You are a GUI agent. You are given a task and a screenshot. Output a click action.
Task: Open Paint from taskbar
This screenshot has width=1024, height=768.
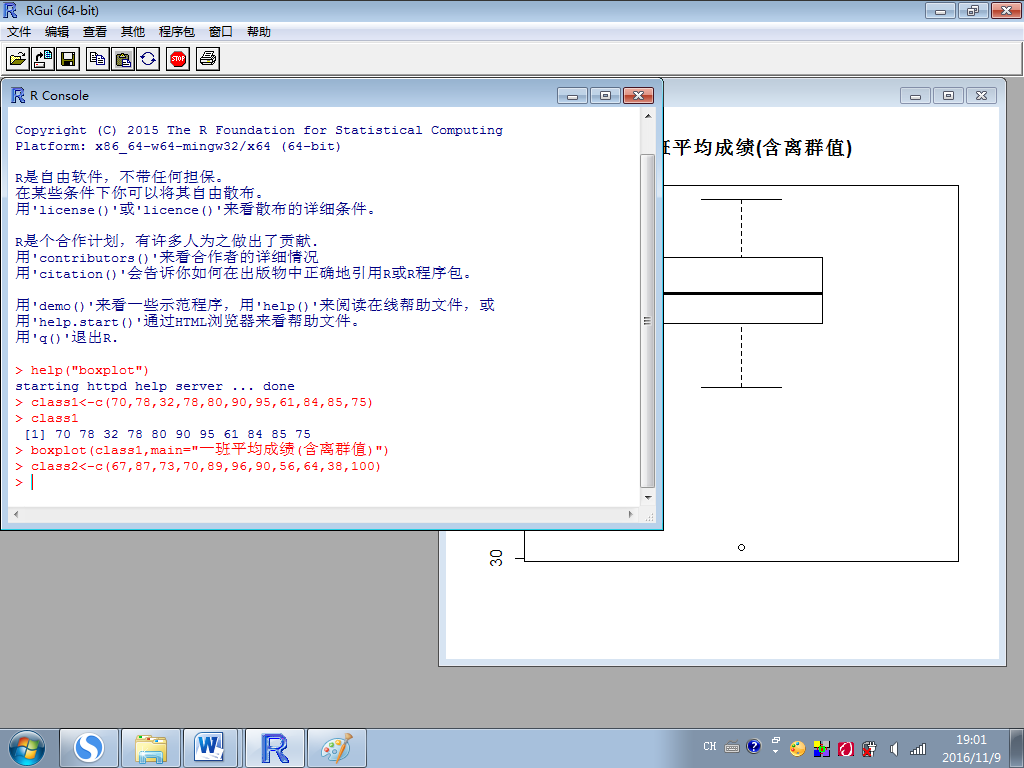pyautogui.click(x=336, y=748)
